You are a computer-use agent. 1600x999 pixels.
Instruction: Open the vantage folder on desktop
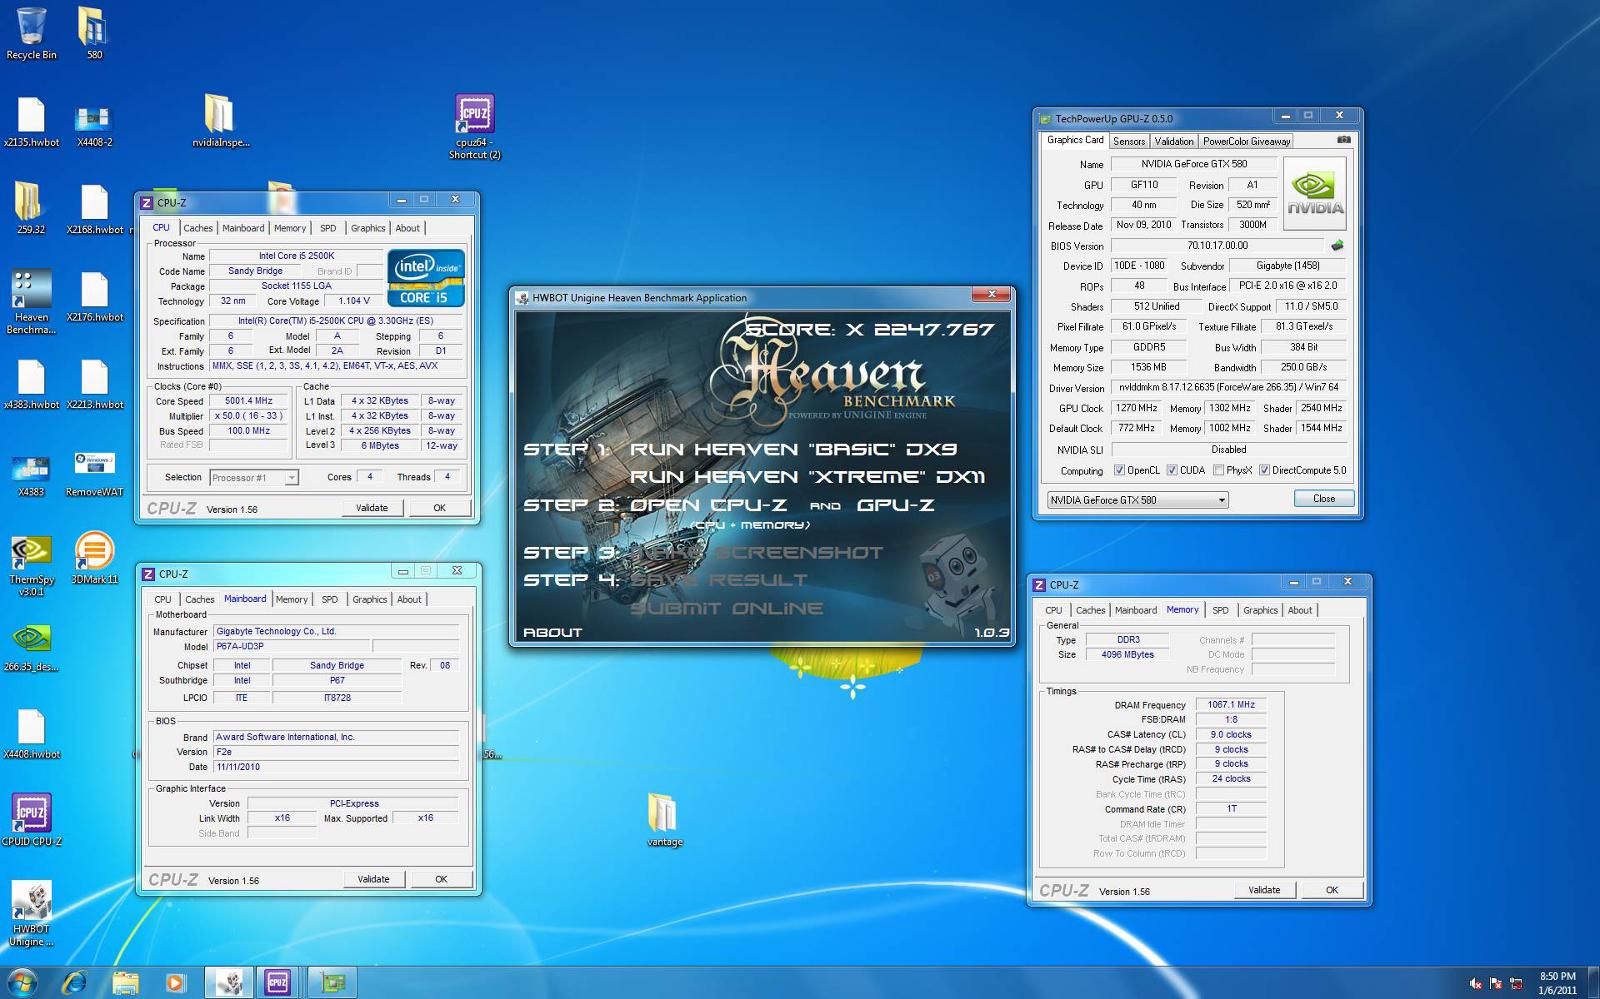click(664, 820)
